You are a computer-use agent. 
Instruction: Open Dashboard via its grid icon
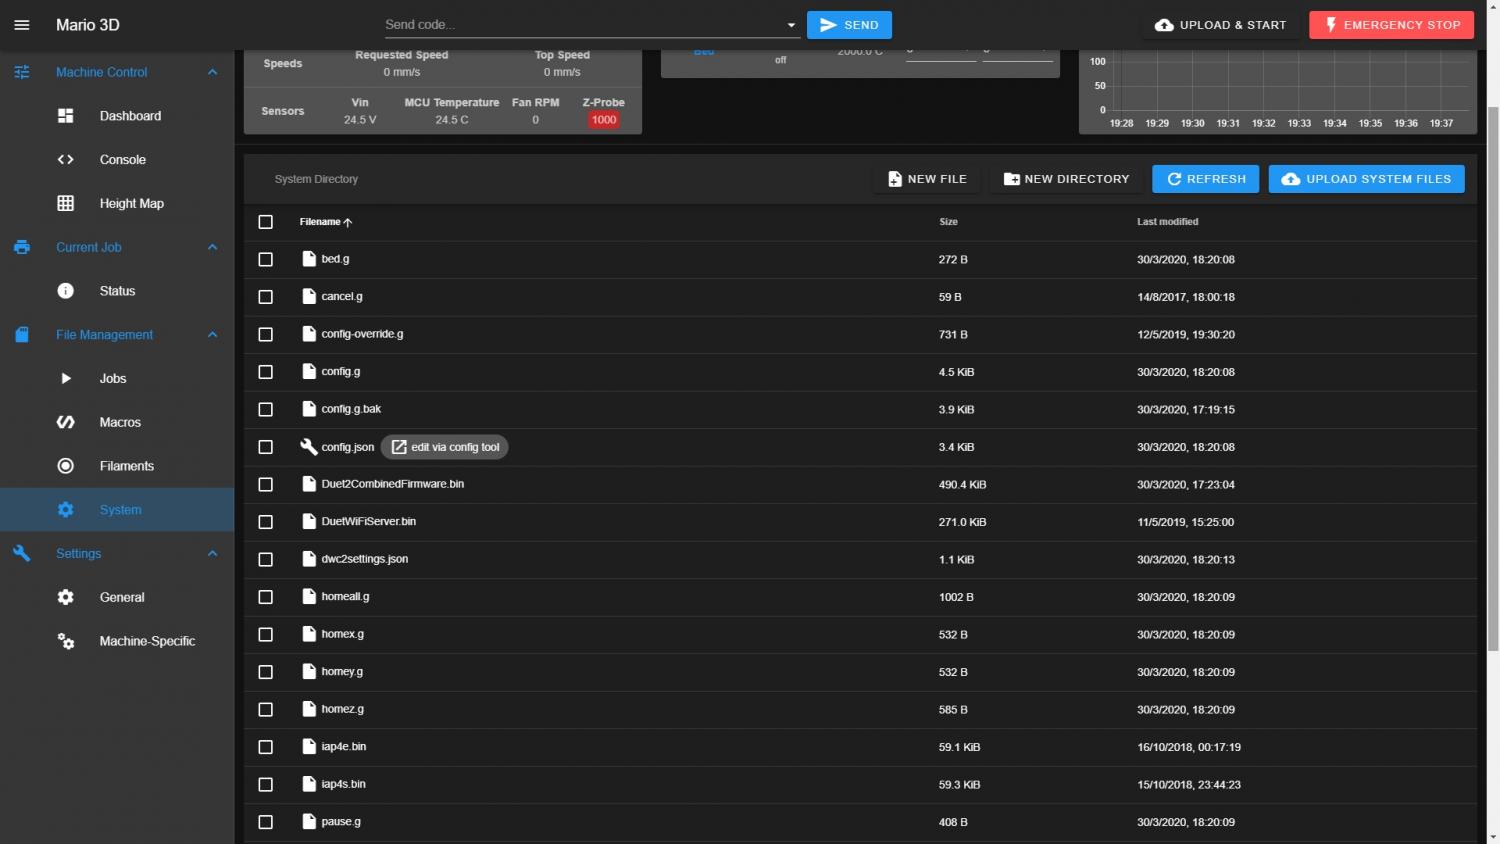[66, 116]
